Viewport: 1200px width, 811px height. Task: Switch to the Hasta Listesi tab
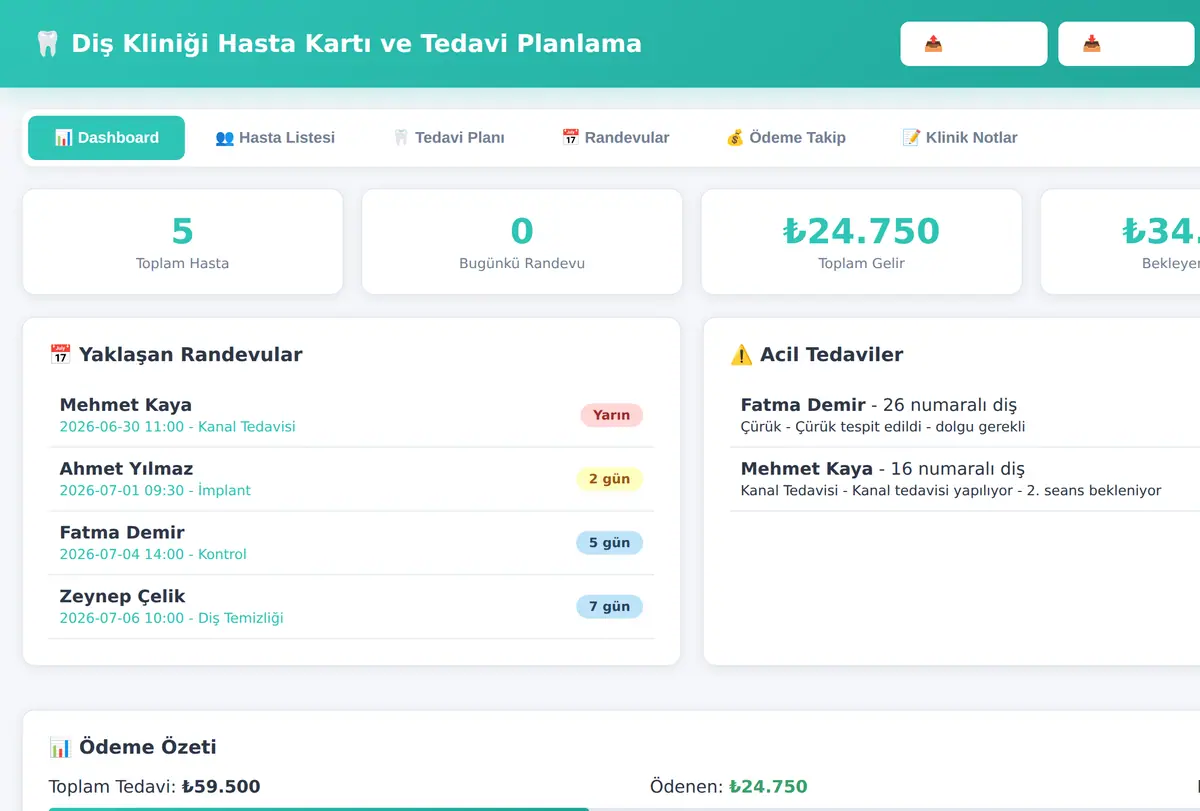pos(275,138)
